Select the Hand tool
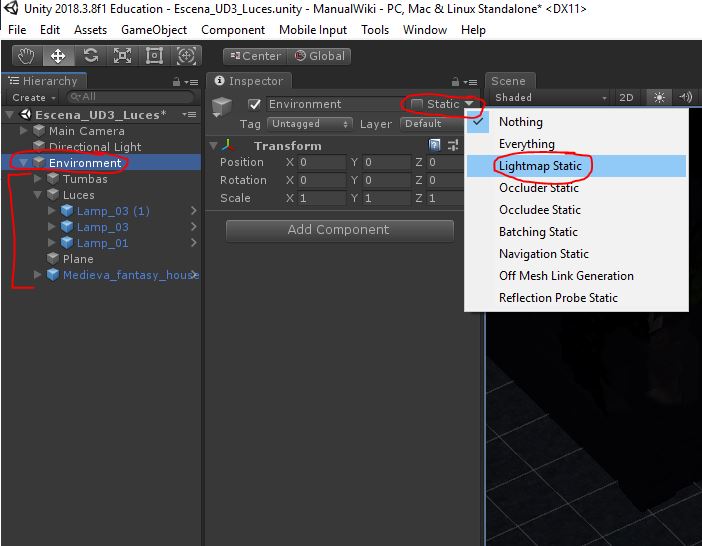 pos(27,56)
